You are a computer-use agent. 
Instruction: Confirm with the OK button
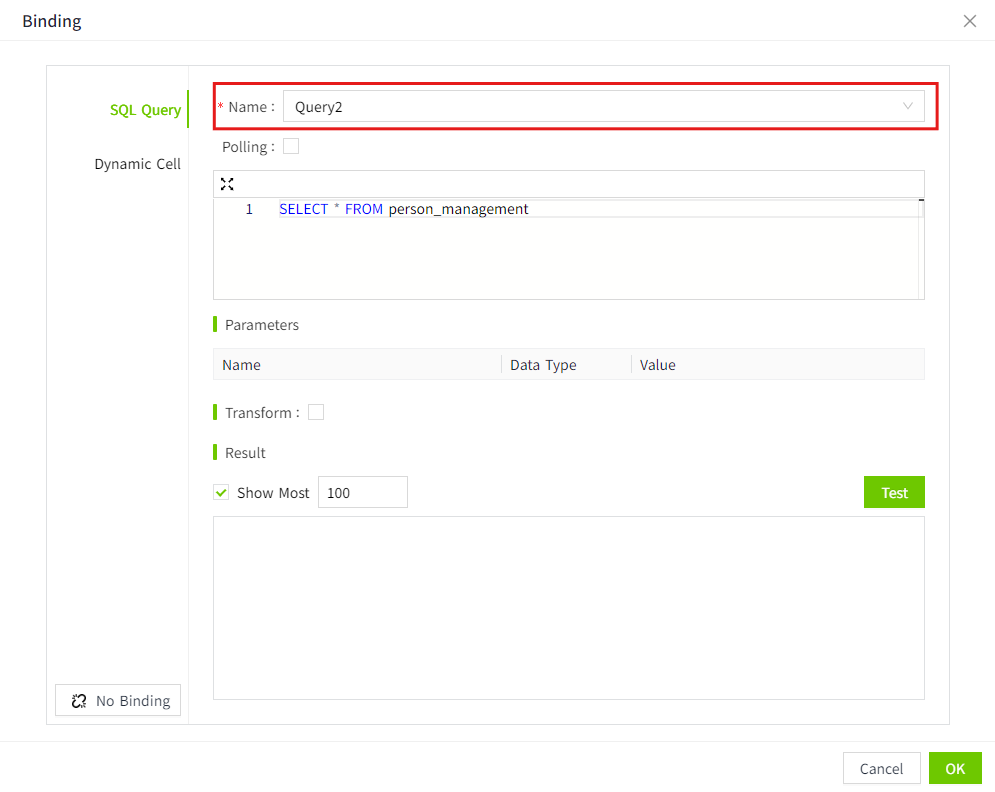(x=955, y=769)
